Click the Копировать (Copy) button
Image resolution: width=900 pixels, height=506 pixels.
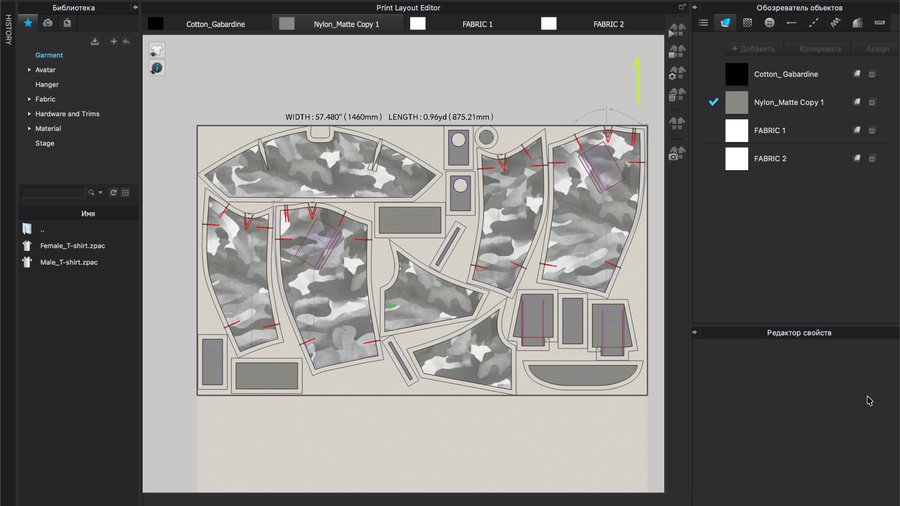820,48
